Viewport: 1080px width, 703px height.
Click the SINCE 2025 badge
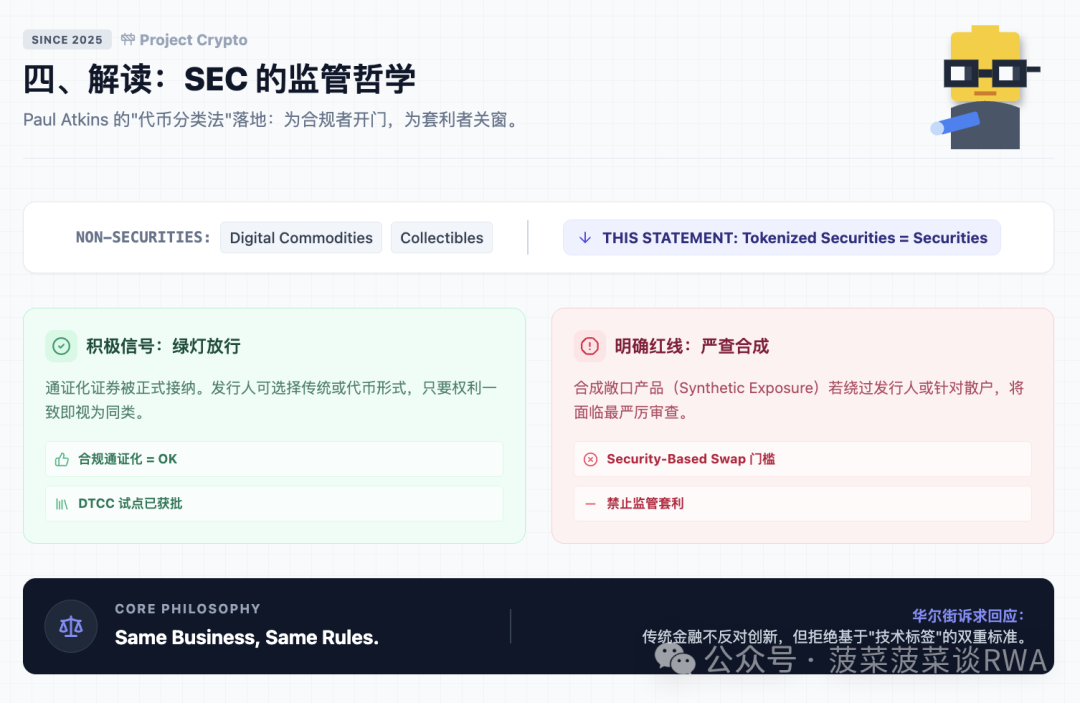coord(67,39)
